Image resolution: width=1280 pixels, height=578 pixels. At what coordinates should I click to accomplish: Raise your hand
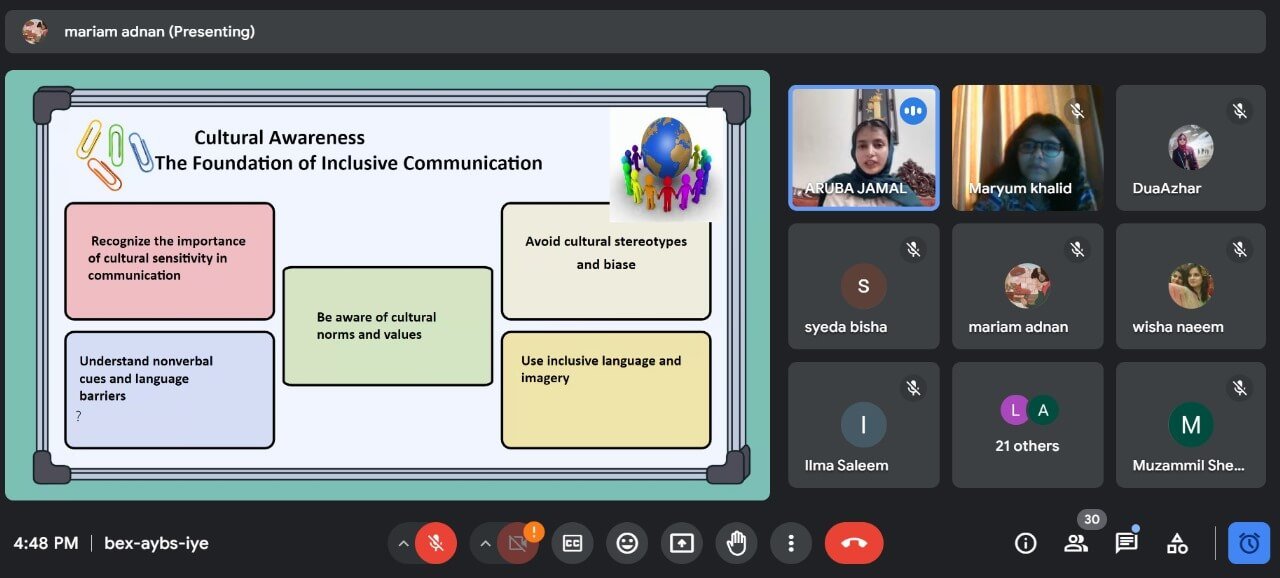pos(736,543)
